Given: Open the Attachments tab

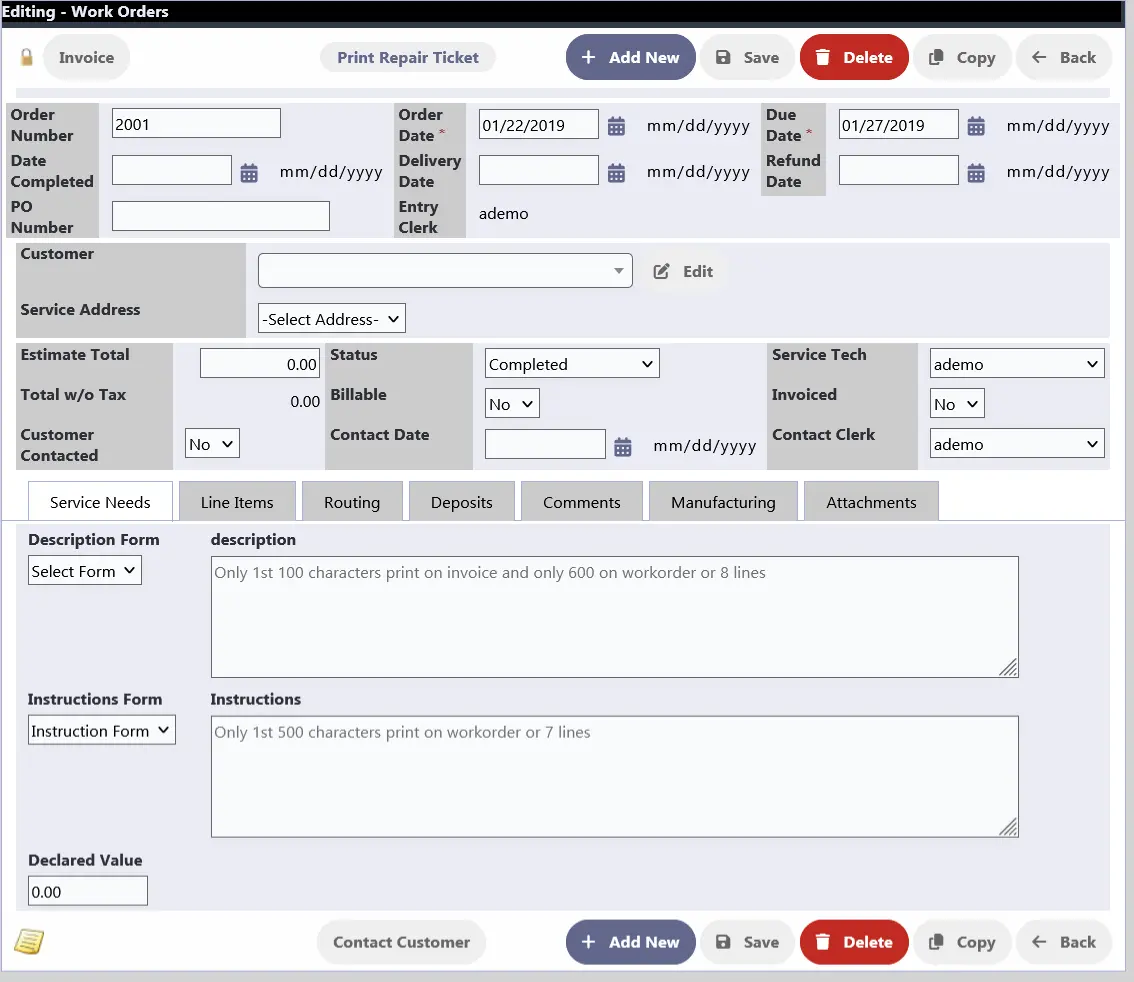Looking at the screenshot, I should click(x=871, y=502).
